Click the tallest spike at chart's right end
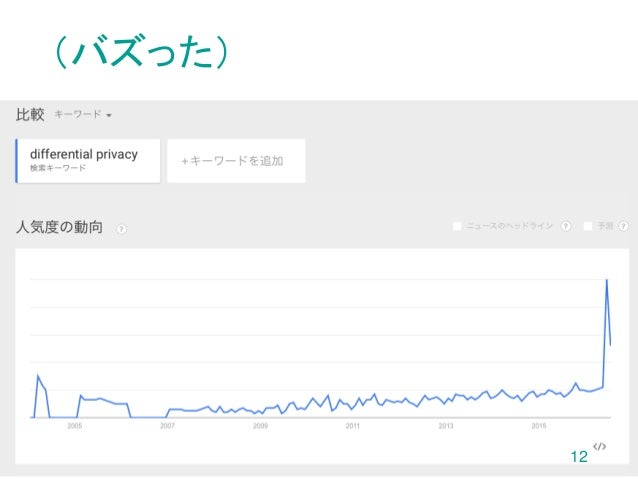Image resolution: width=638 pixels, height=479 pixels. [607, 280]
